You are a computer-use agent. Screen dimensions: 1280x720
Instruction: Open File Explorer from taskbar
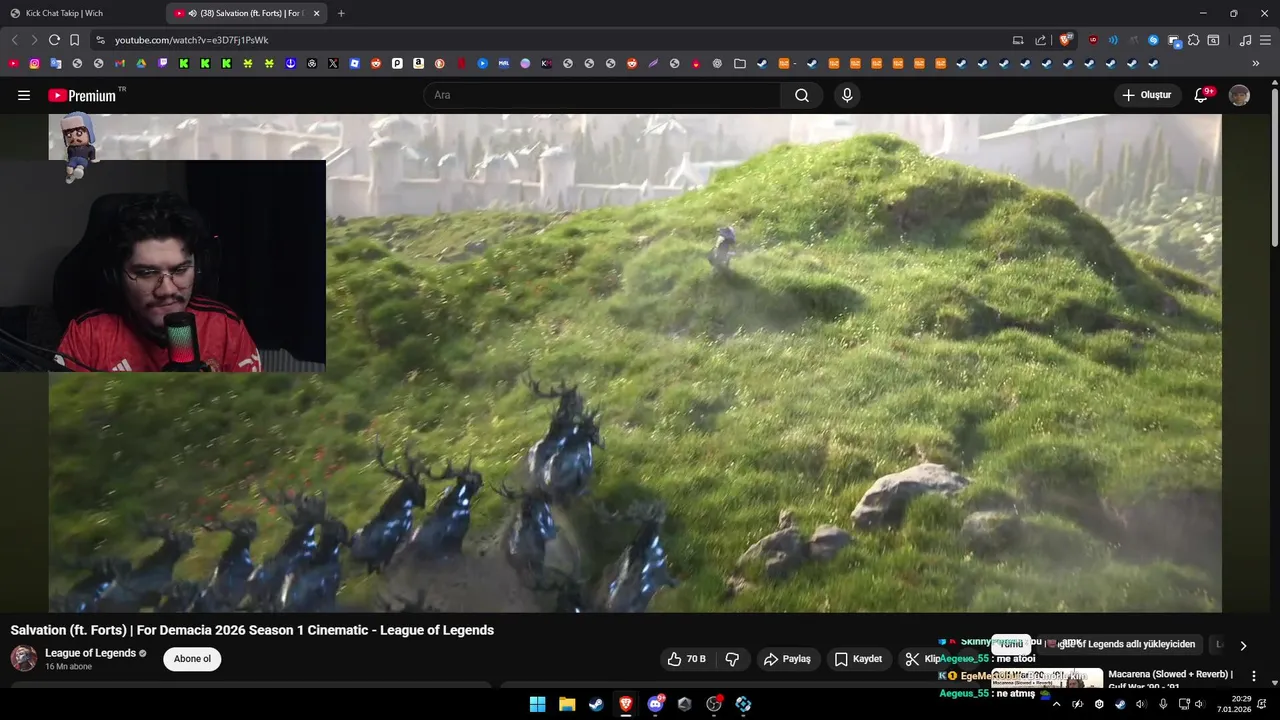(x=567, y=704)
